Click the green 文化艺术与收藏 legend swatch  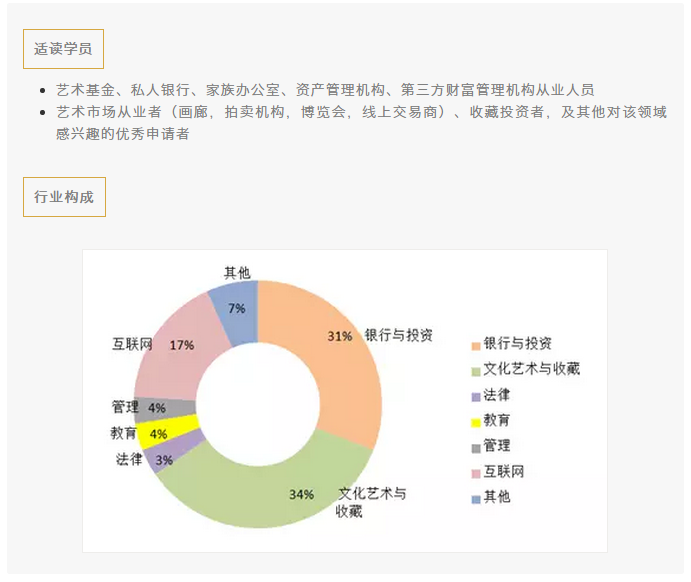point(476,371)
